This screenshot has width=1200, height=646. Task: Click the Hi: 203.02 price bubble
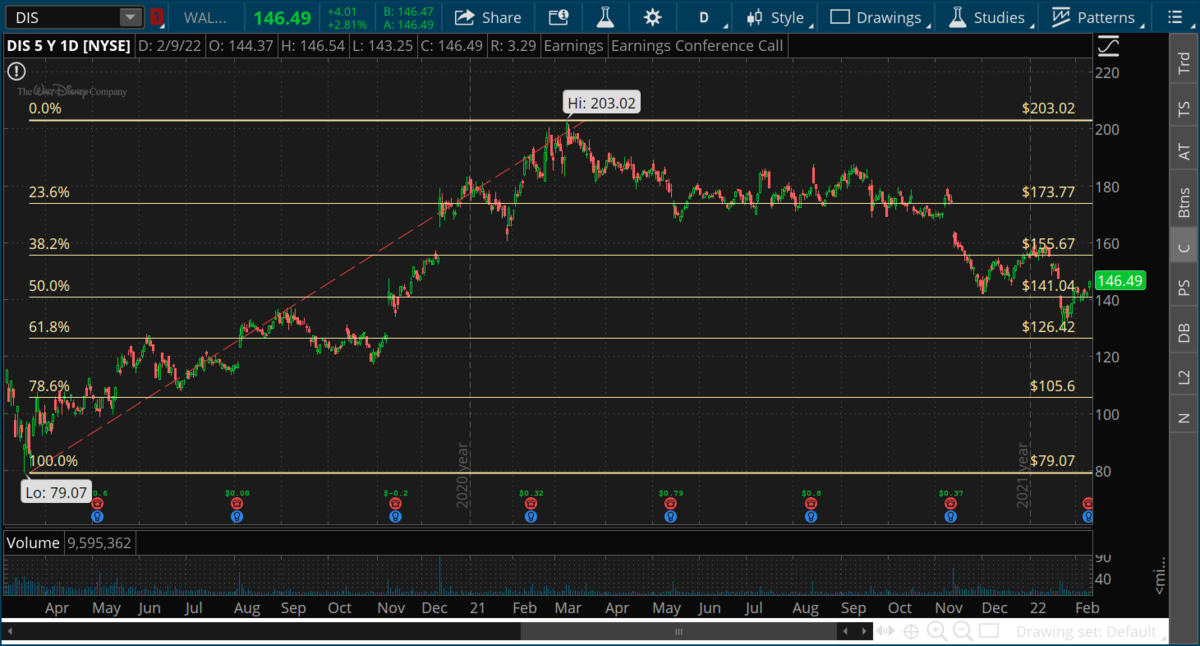click(x=601, y=103)
